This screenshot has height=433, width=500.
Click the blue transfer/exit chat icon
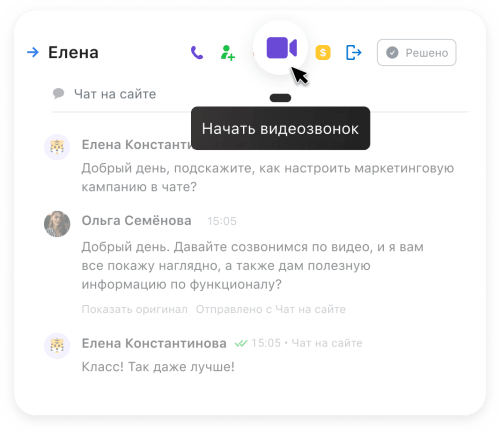click(x=353, y=53)
